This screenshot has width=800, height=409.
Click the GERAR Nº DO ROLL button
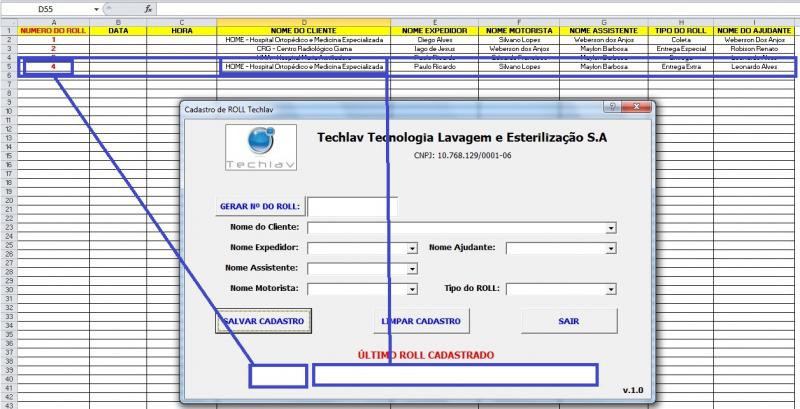click(260, 207)
